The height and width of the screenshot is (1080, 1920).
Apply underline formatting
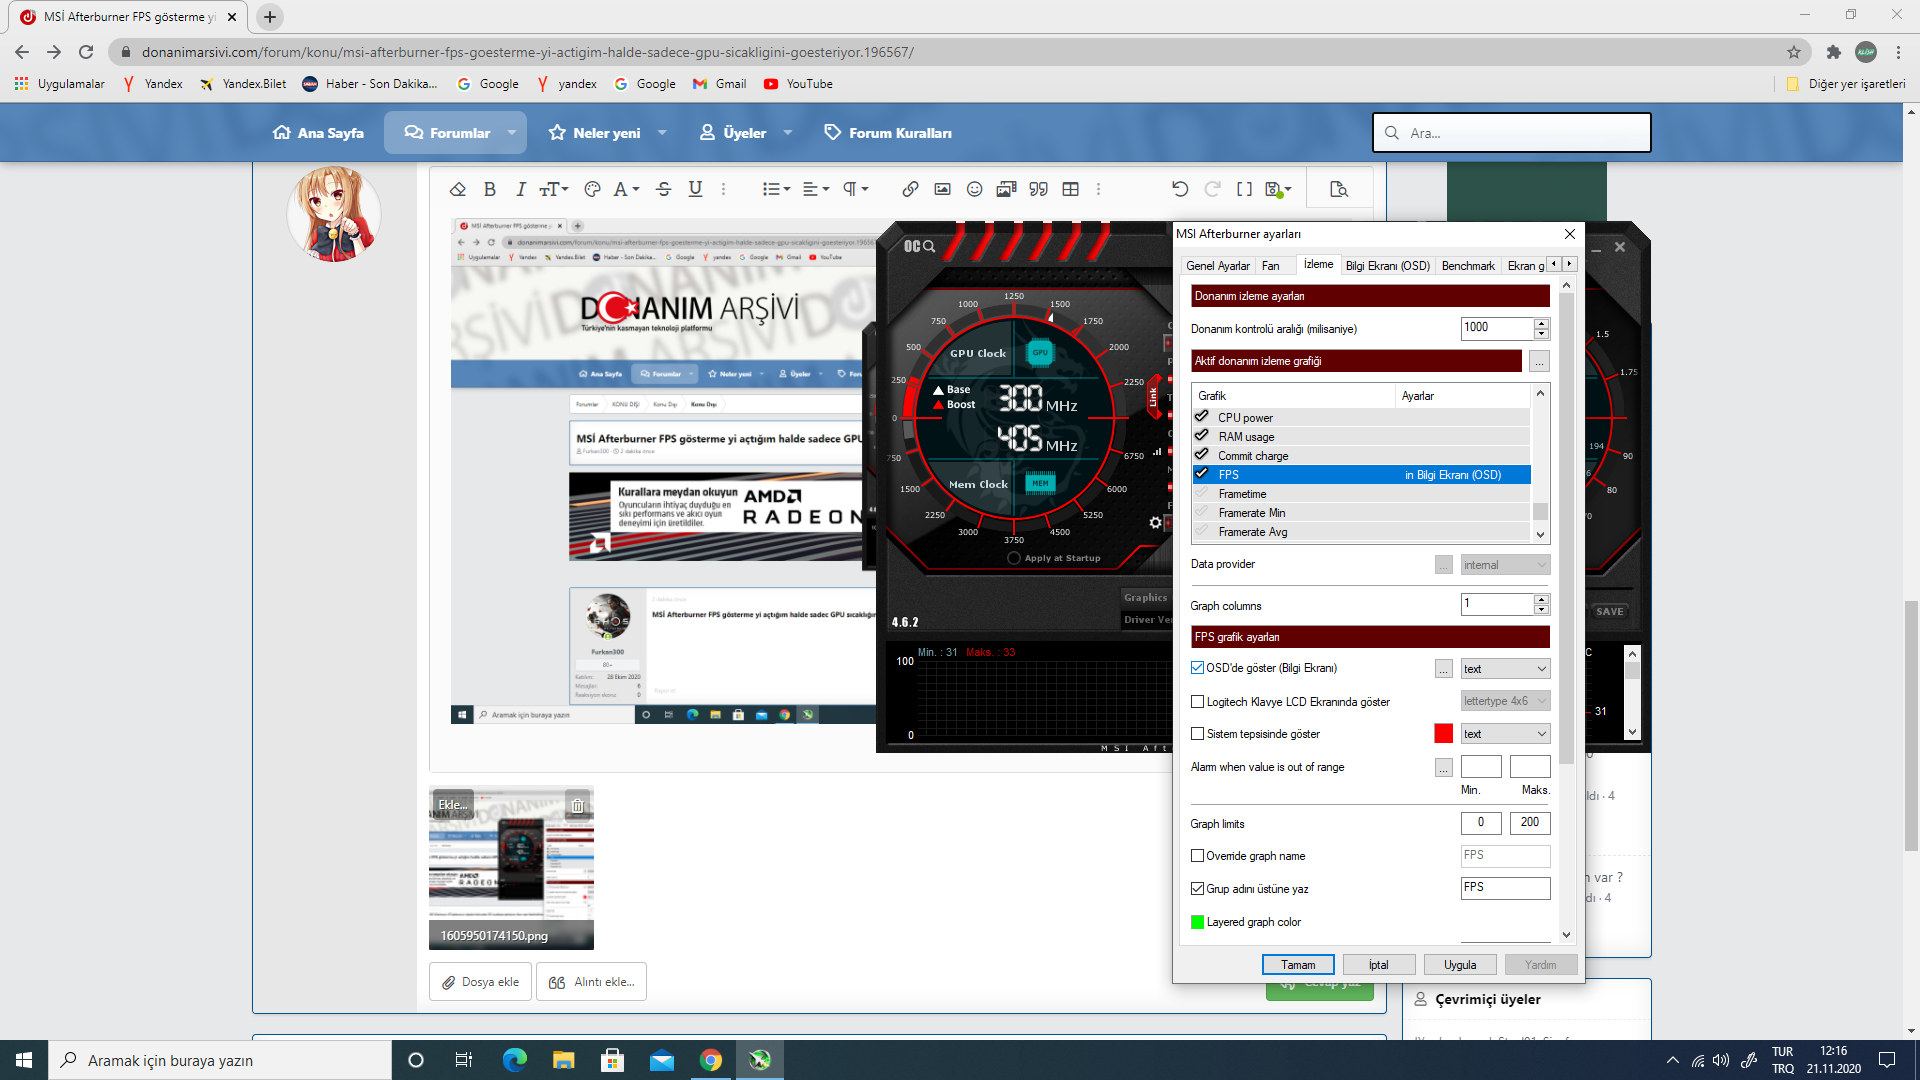(696, 189)
